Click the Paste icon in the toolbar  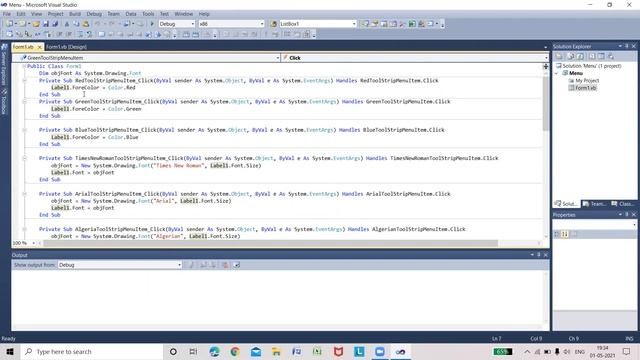click(x=86, y=24)
